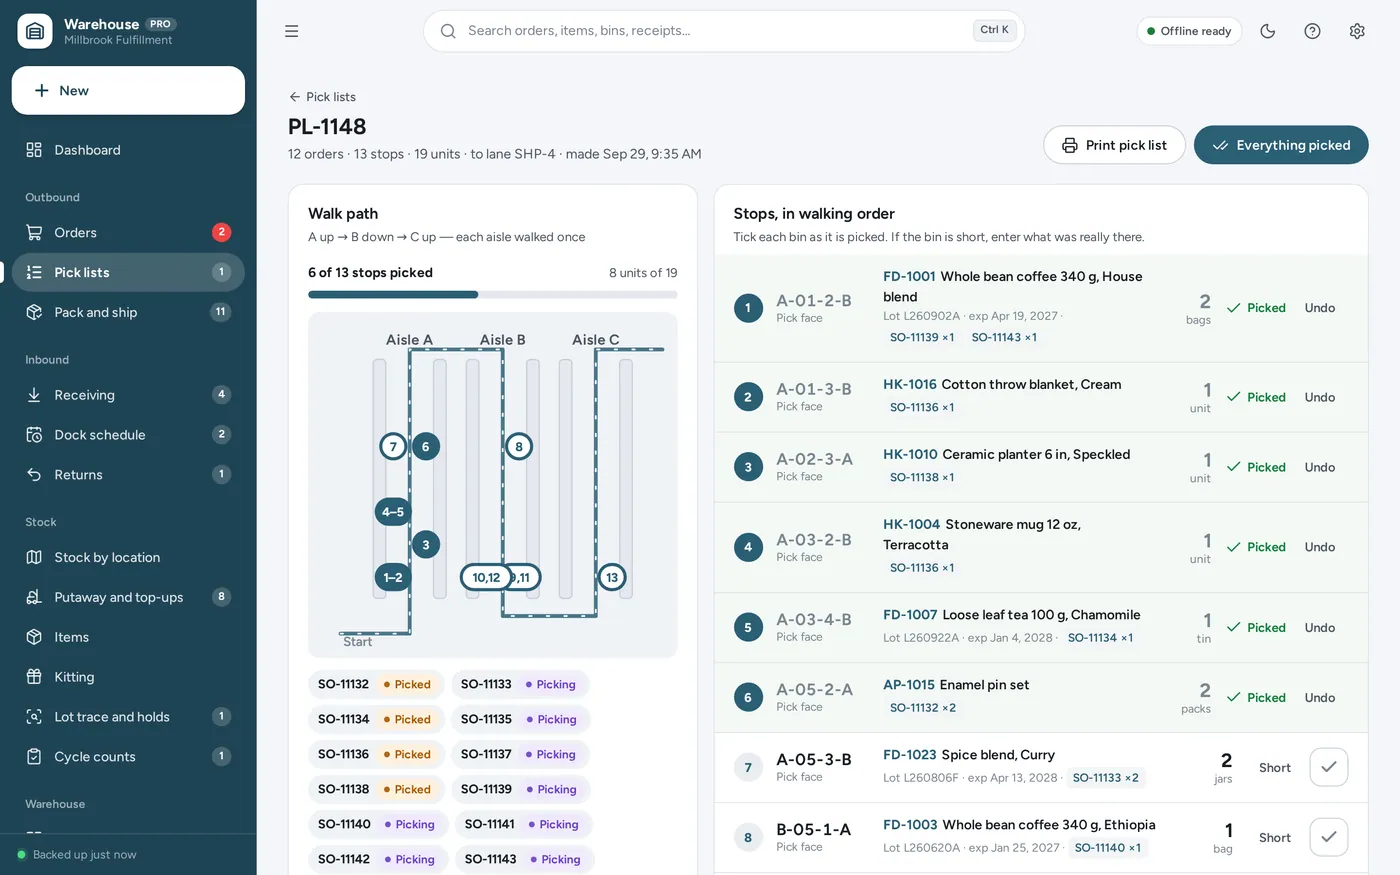Click the Stock by location map icon
1400x875 pixels.
pos(34,557)
